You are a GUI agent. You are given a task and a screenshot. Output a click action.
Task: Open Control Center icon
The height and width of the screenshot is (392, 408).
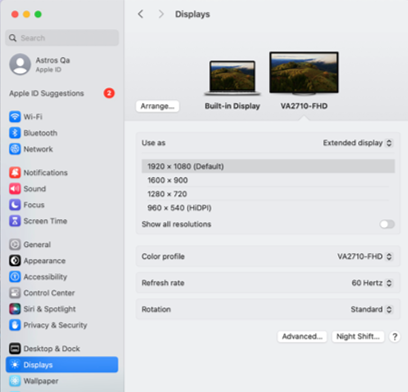(x=15, y=293)
